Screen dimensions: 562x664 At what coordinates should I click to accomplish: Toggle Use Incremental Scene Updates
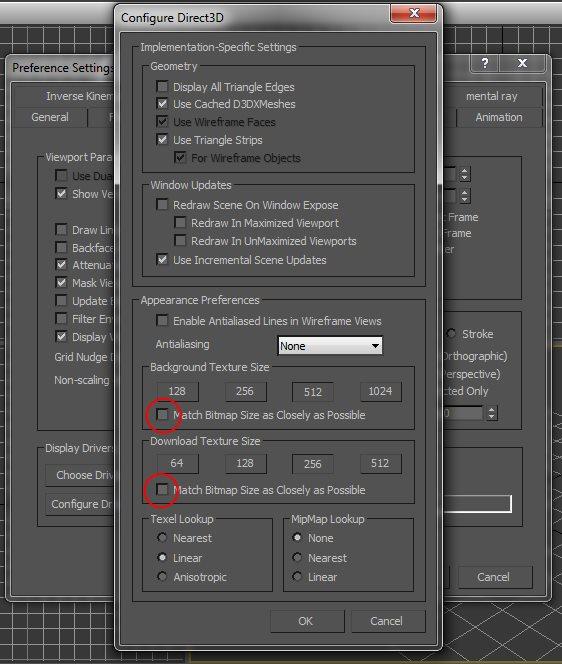pyautogui.click(x=162, y=259)
